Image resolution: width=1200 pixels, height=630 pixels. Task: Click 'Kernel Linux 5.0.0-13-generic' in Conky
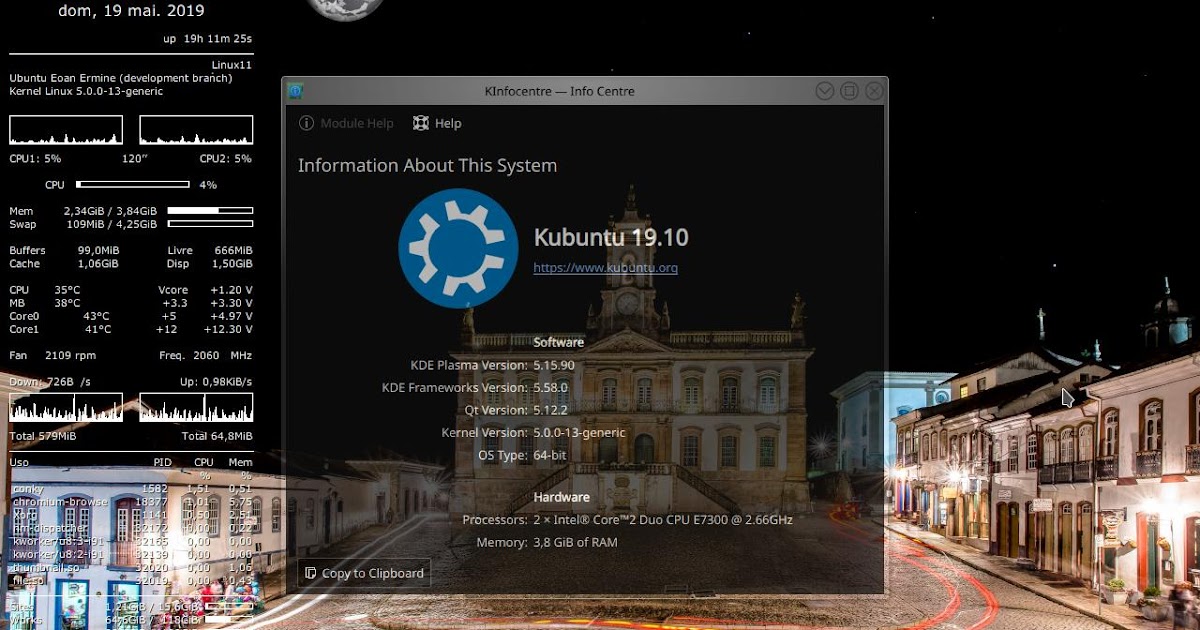pos(86,91)
